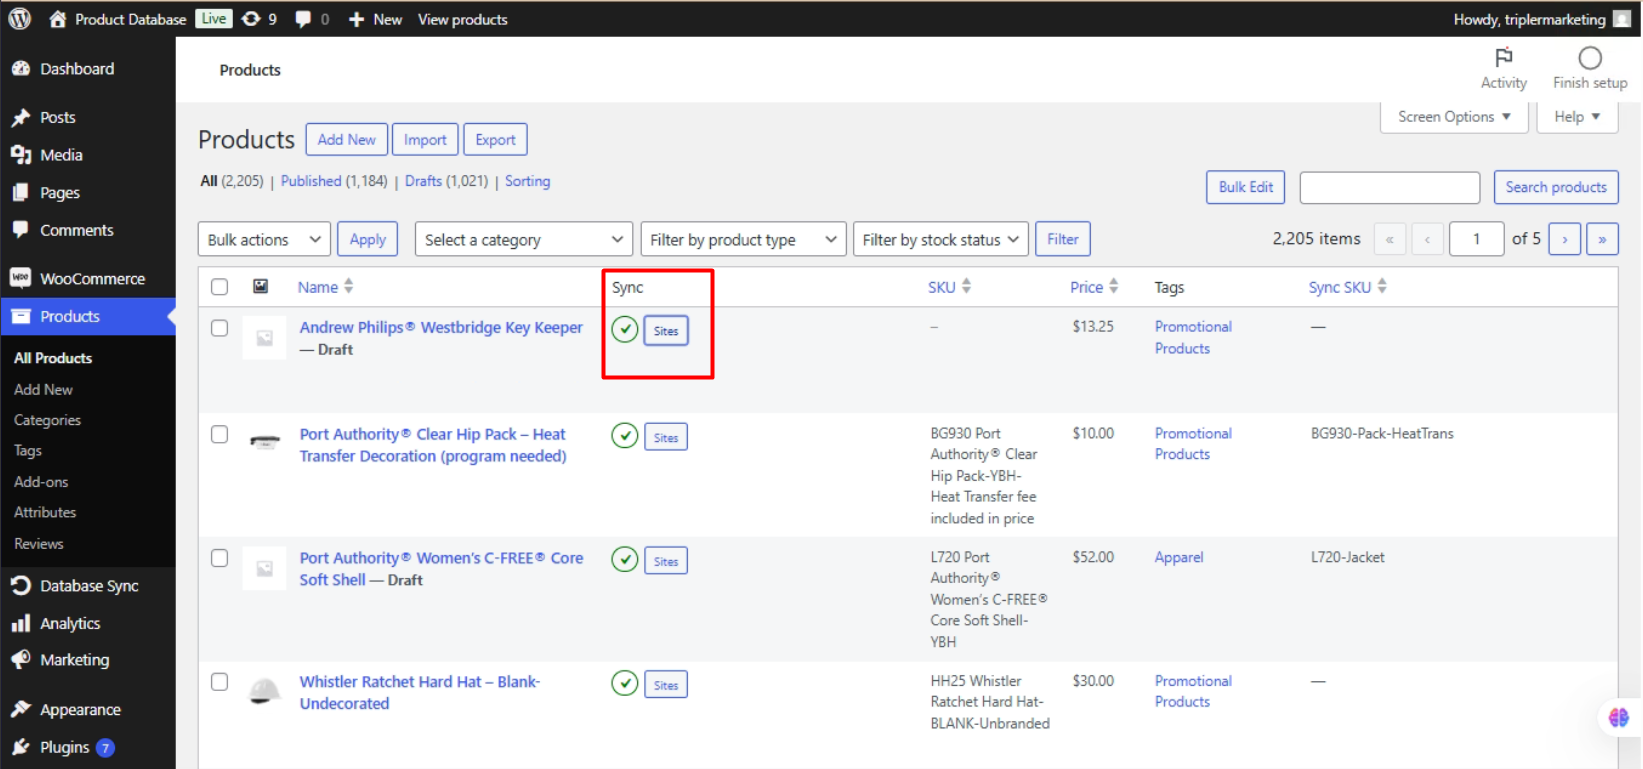Viewport: 1643px width, 769px height.
Task: Jump to last page double-arrow button
Action: (x=1601, y=239)
